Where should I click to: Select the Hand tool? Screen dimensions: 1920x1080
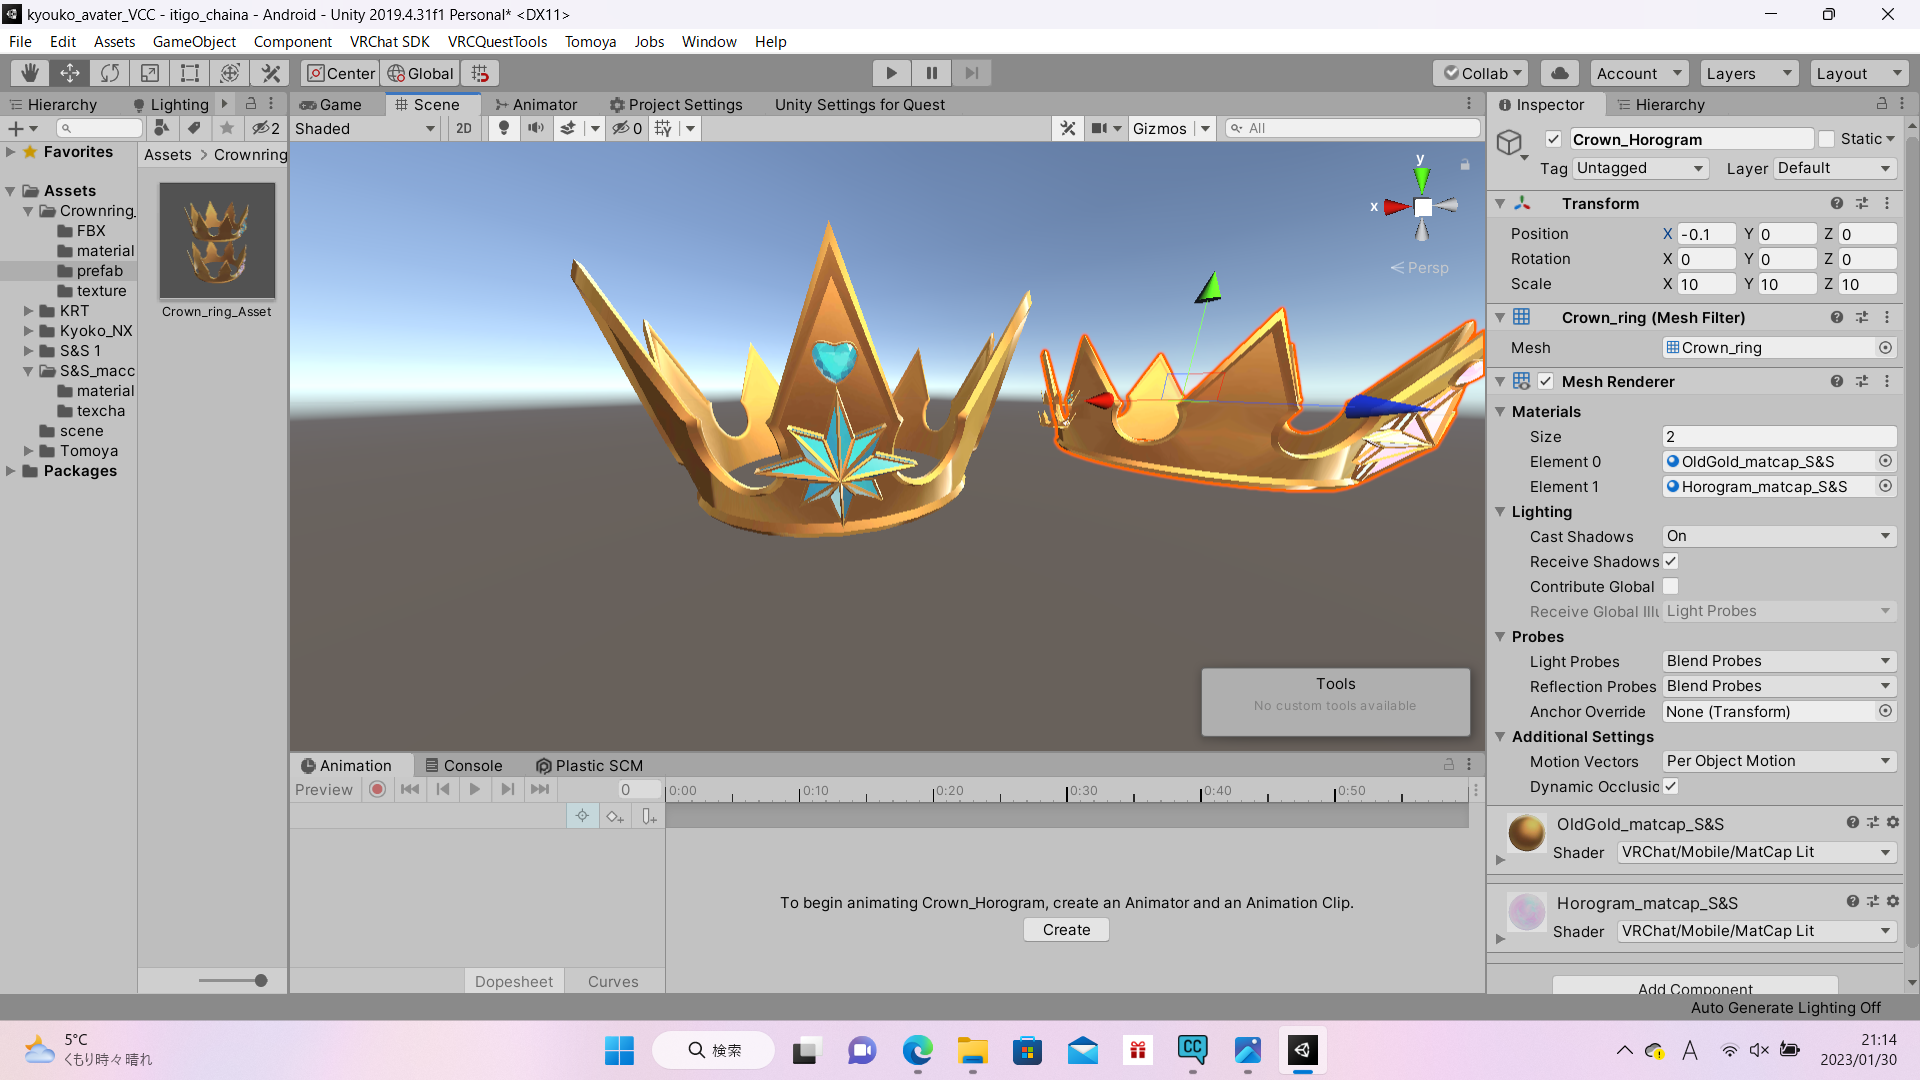[x=29, y=72]
